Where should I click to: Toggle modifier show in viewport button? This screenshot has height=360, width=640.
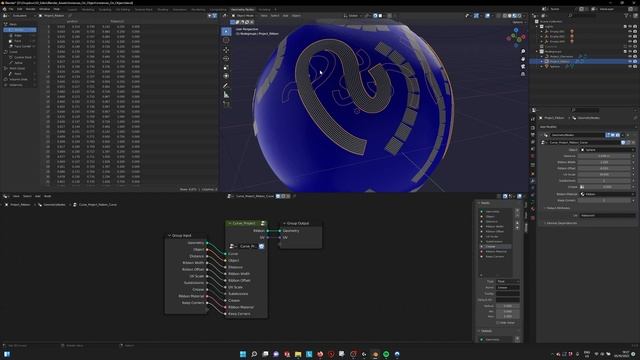coord(613,135)
